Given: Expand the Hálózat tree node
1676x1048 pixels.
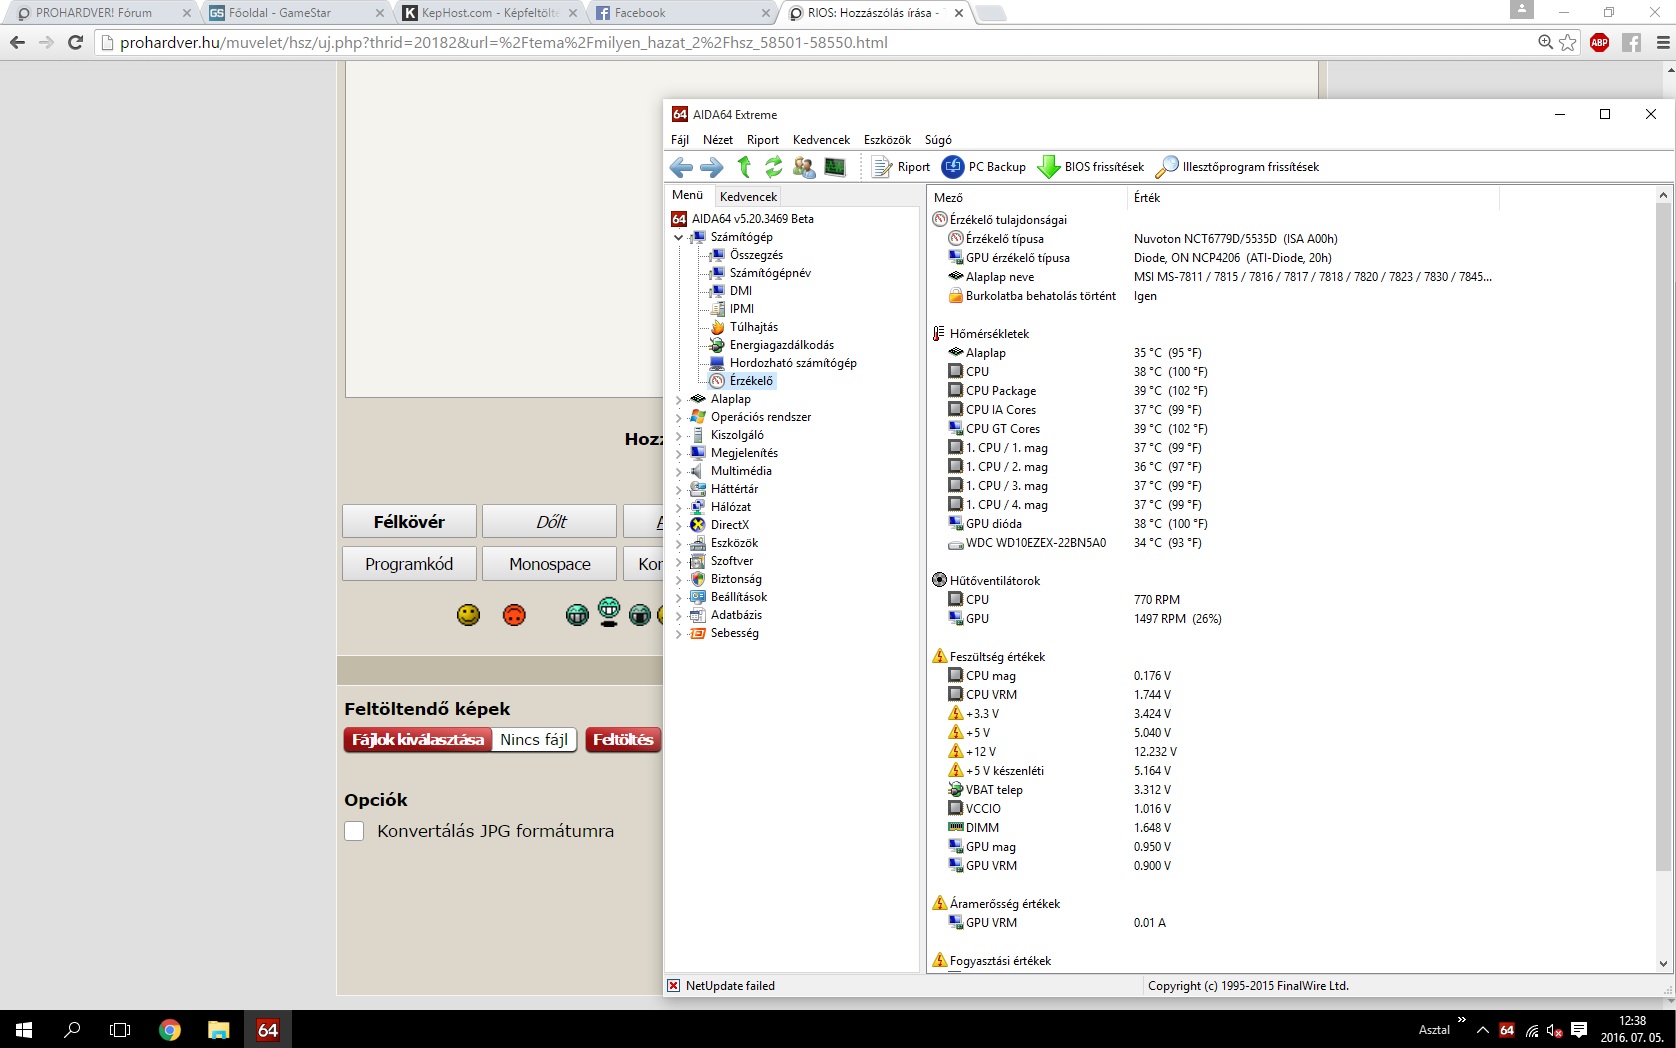Looking at the screenshot, I should [679, 508].
